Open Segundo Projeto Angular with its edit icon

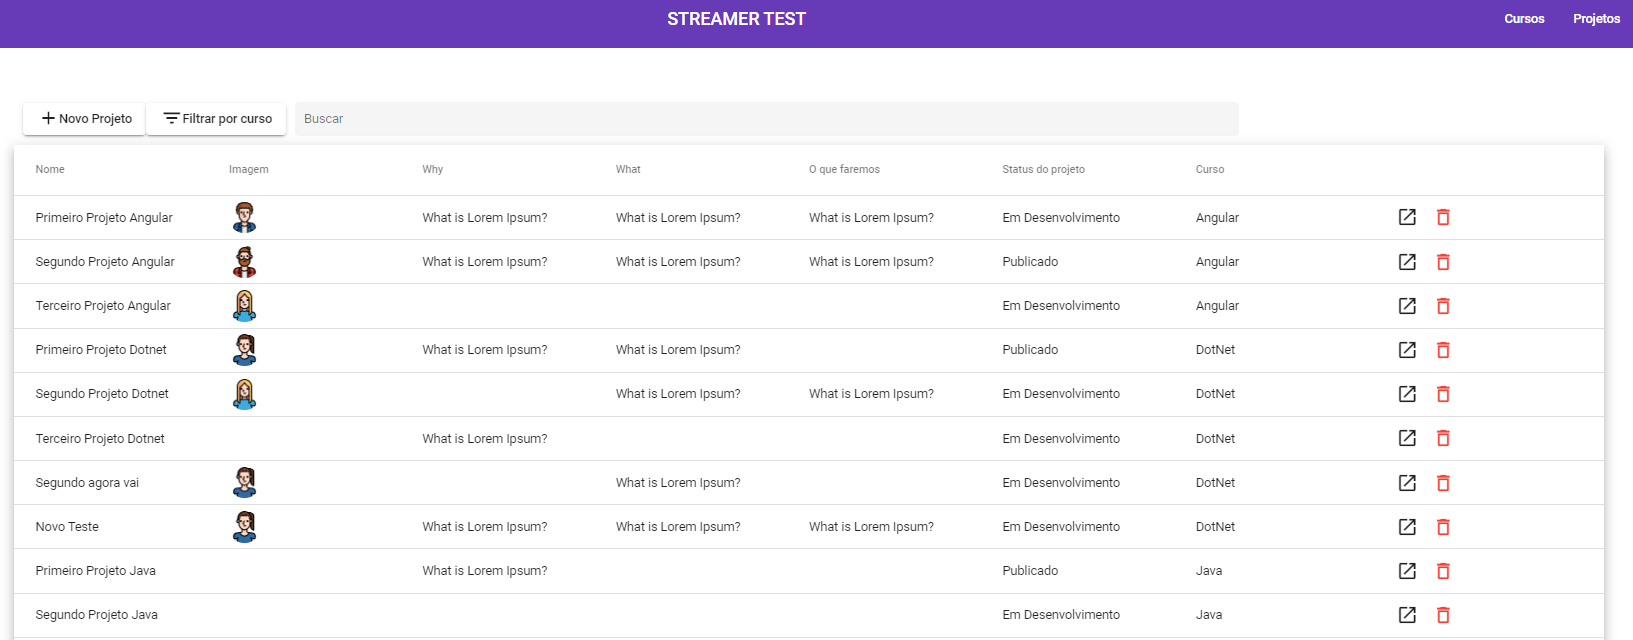click(x=1407, y=261)
